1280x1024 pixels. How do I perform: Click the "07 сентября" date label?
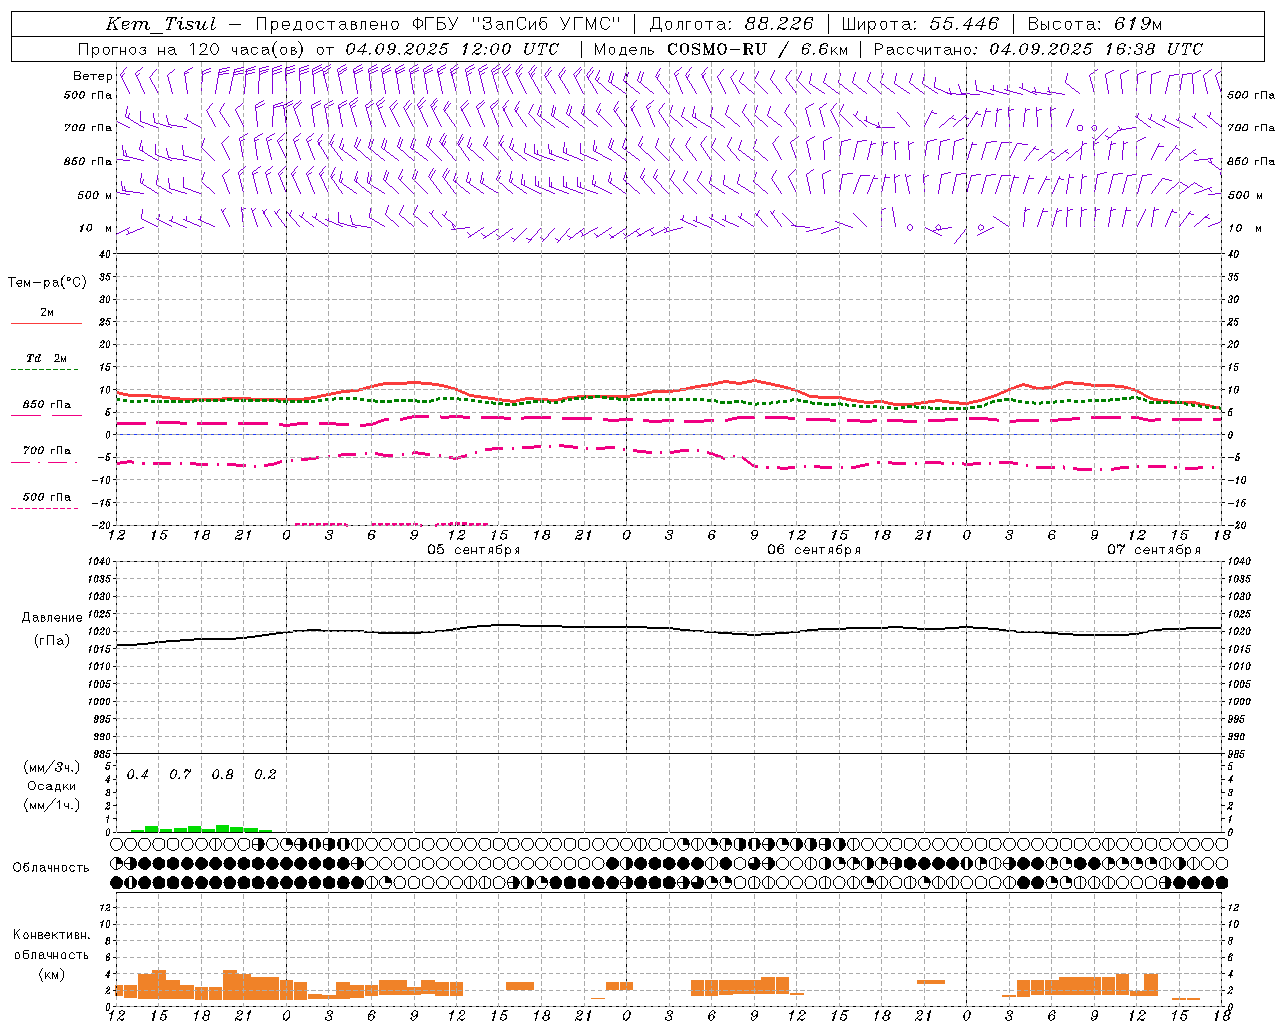pos(1154,550)
